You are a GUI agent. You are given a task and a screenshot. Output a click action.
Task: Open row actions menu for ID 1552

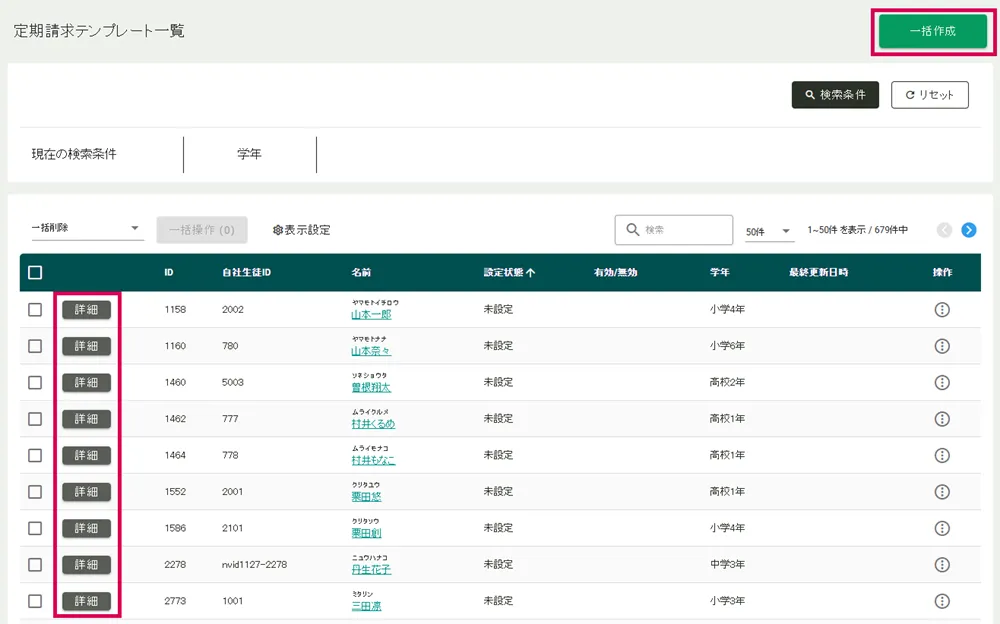point(941,492)
